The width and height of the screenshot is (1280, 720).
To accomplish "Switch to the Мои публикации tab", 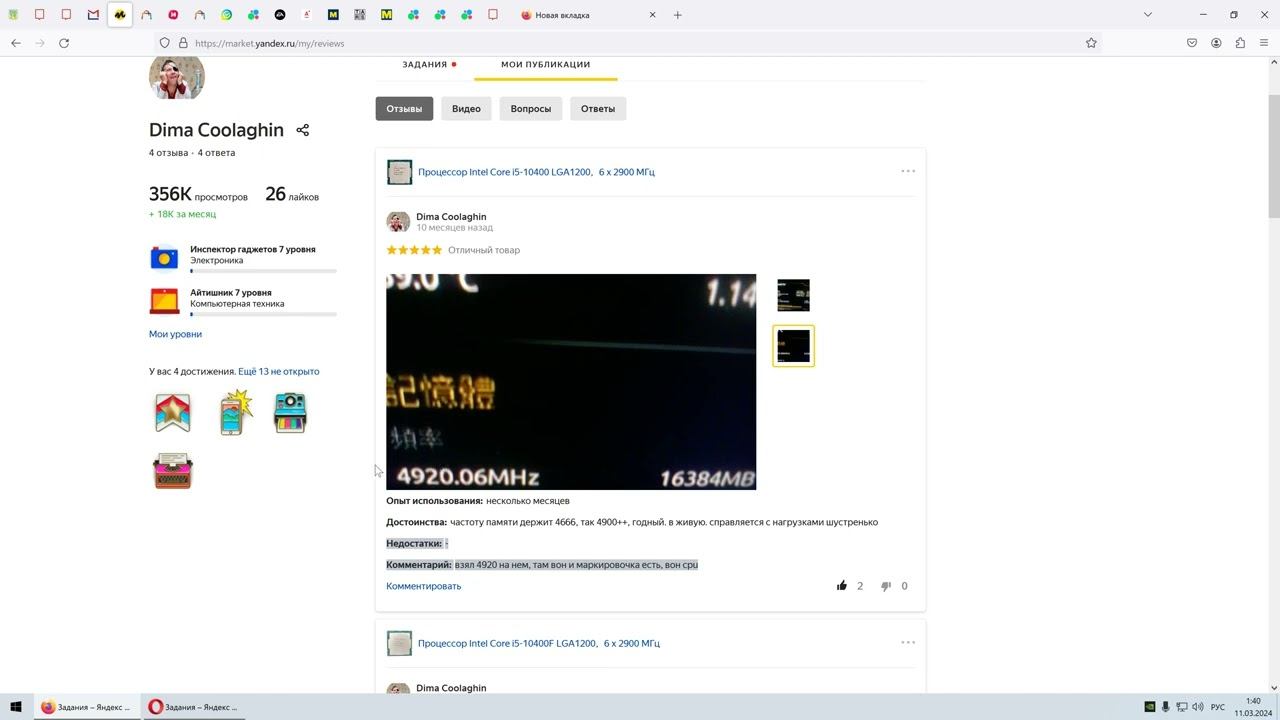I will (x=545, y=65).
